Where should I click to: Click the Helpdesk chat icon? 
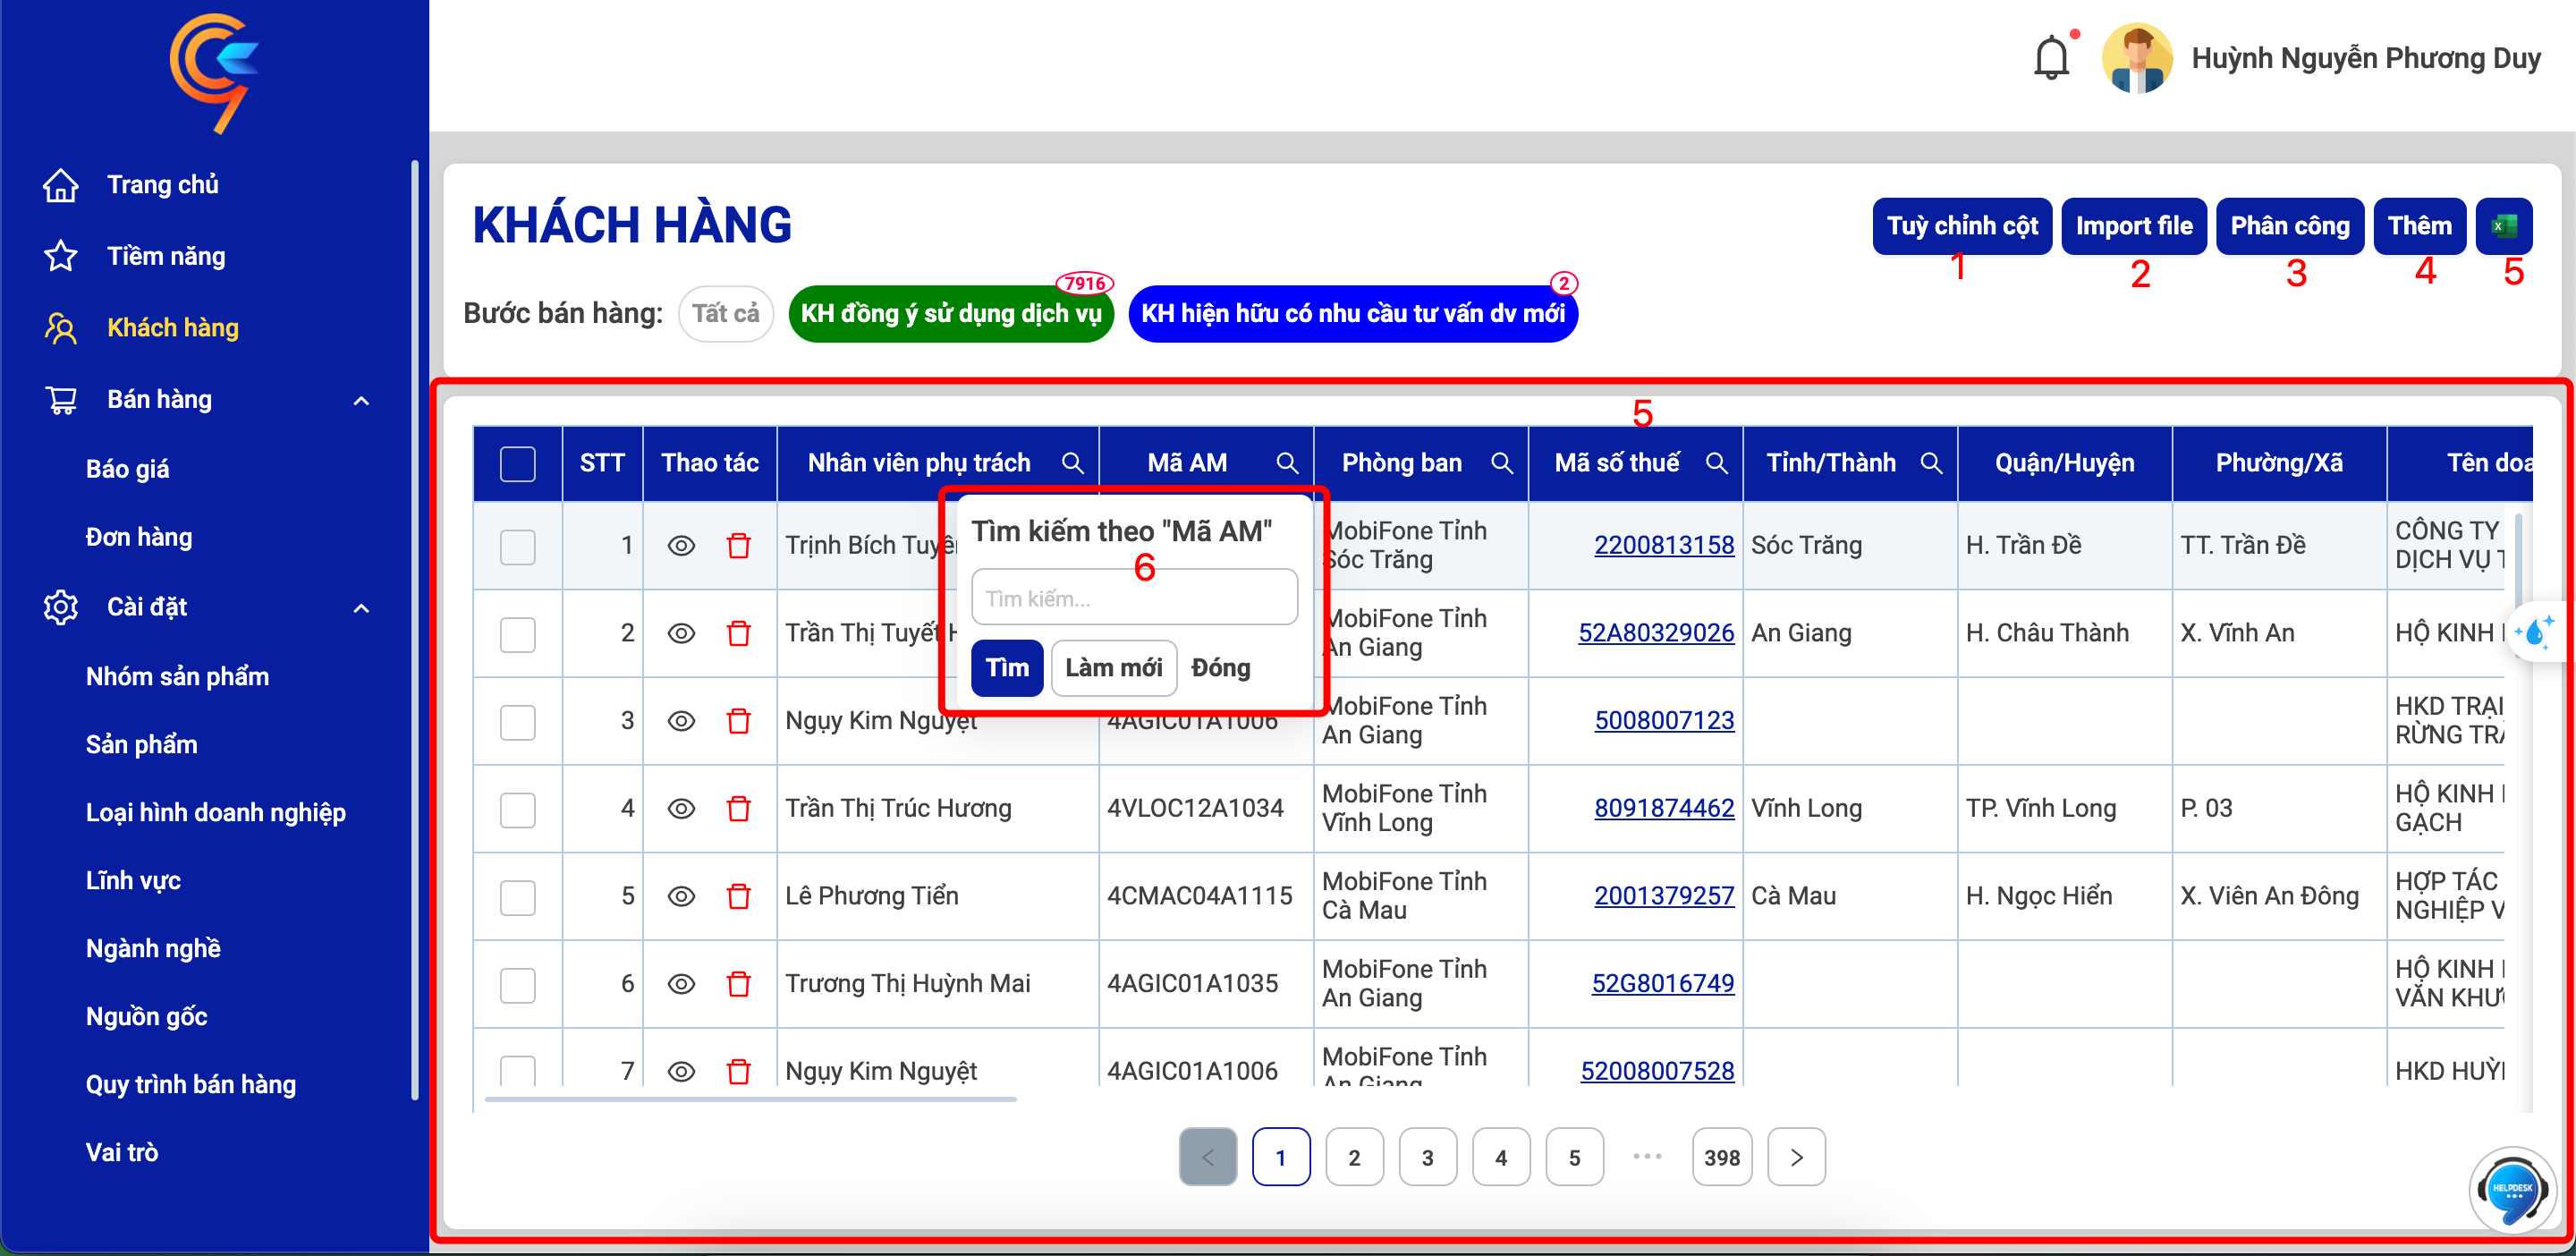(x=2512, y=1189)
